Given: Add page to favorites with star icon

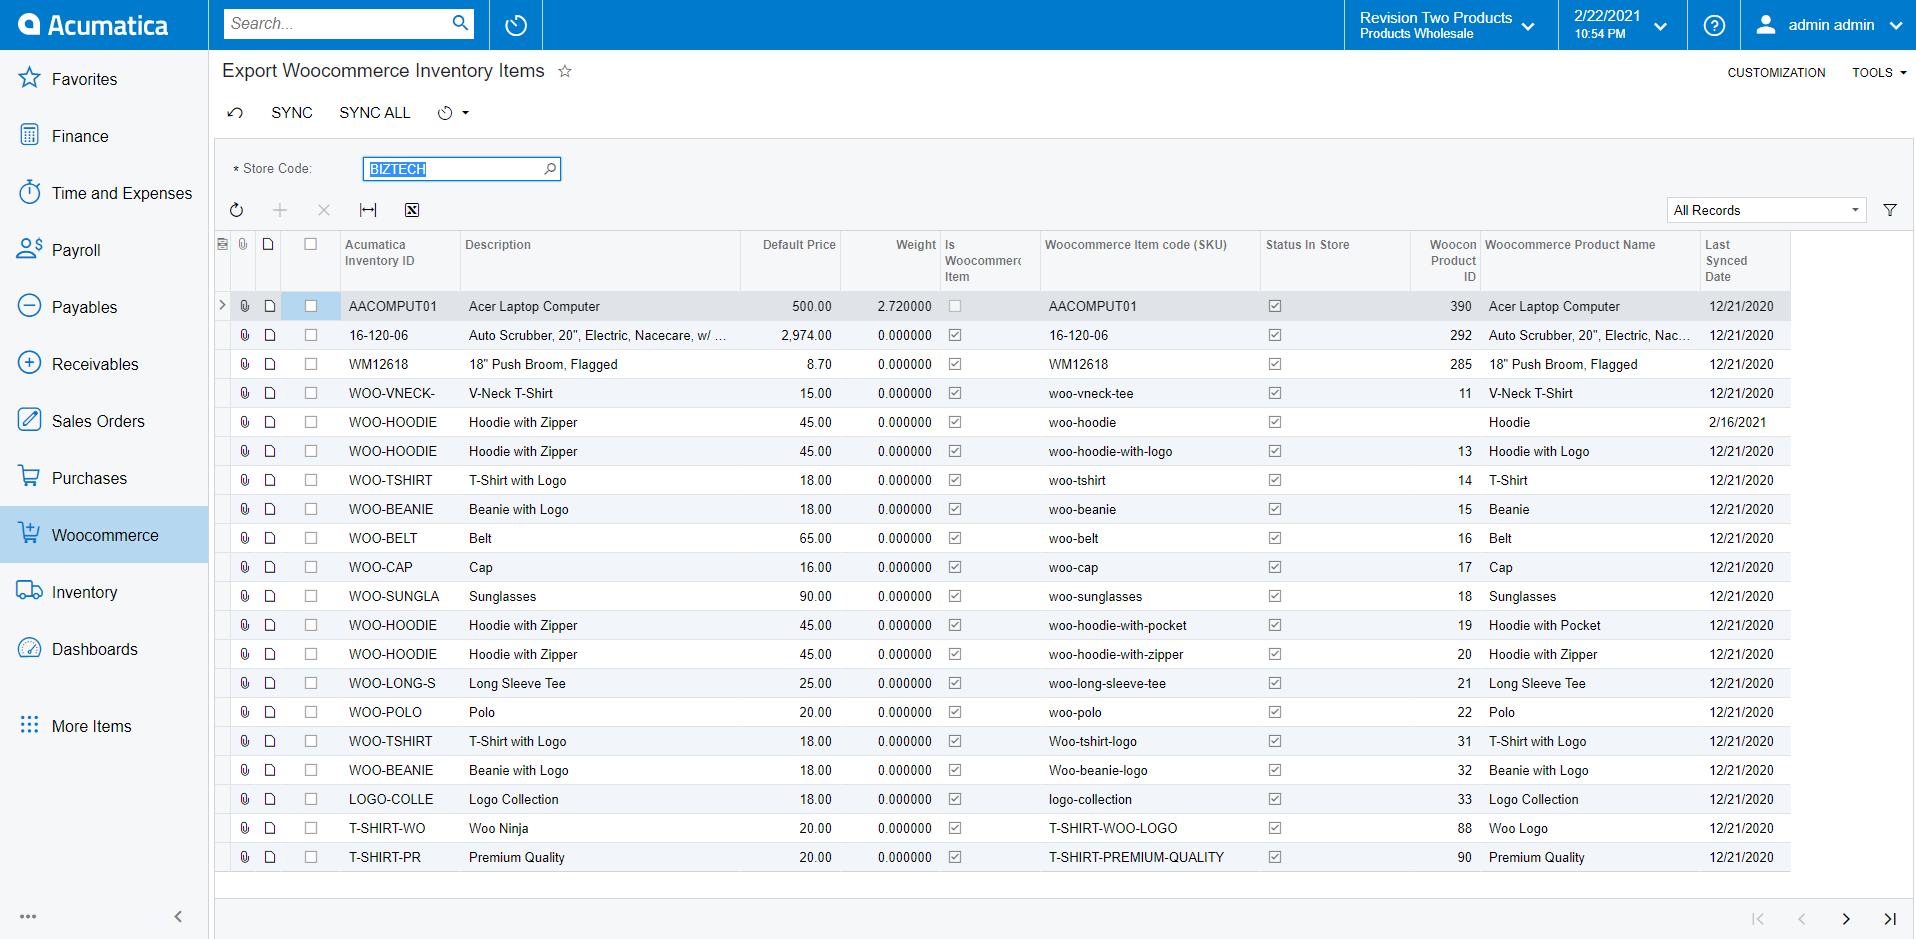Looking at the screenshot, I should click(x=565, y=71).
